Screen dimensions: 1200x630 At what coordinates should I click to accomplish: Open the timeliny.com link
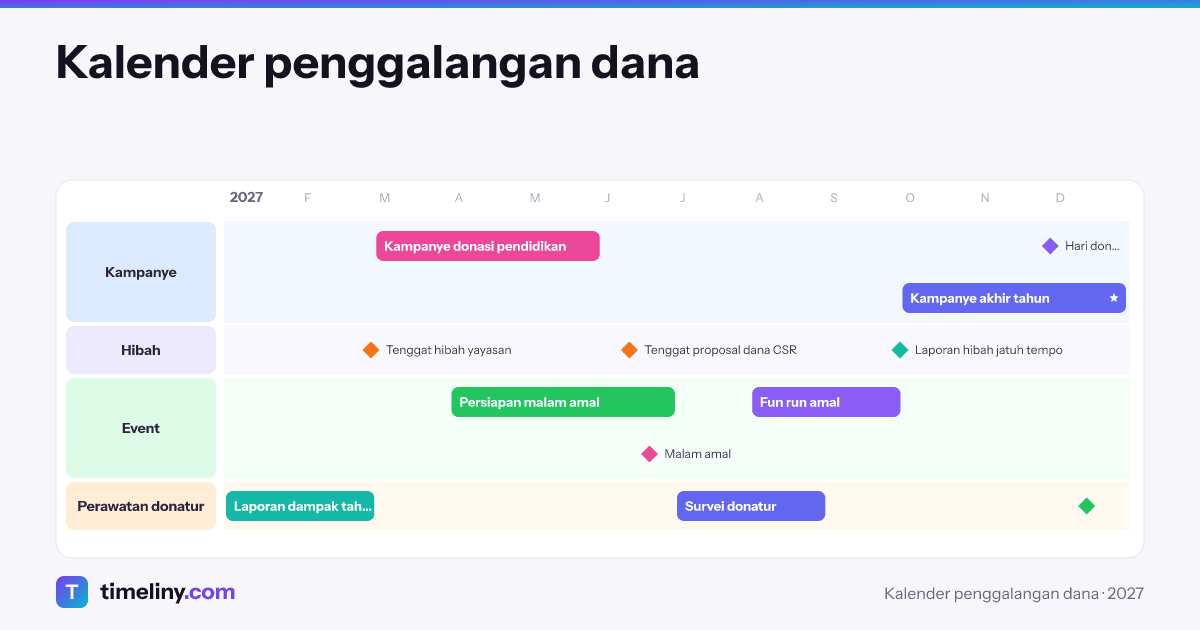coord(167,592)
